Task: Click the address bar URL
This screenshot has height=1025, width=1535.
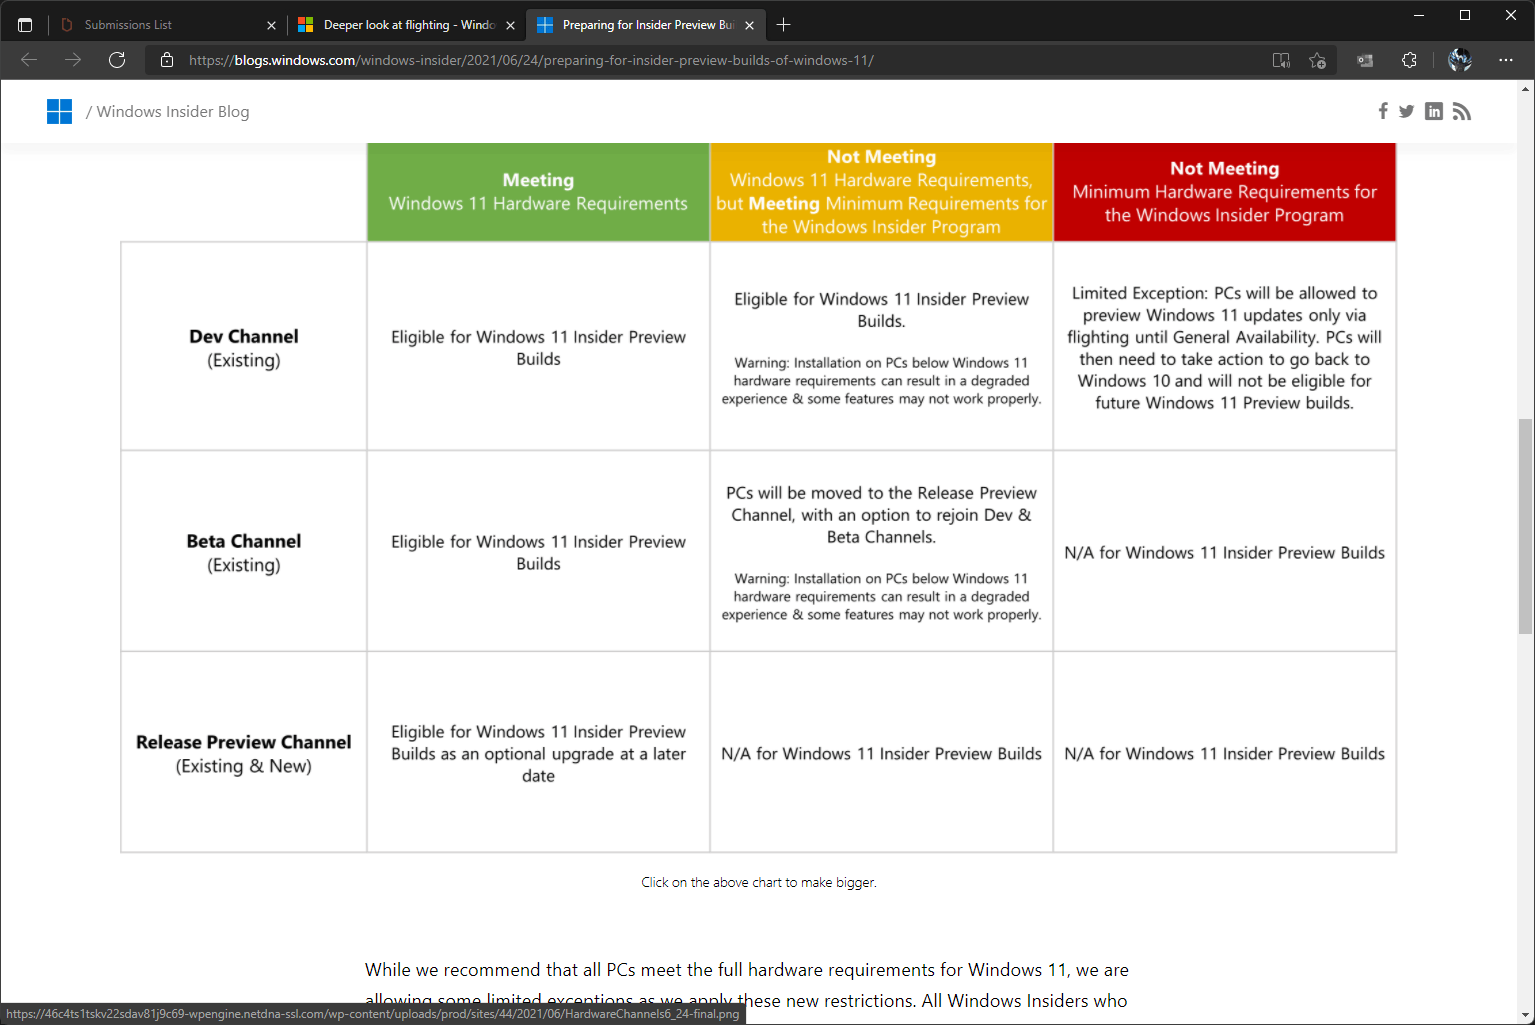Action: pos(531,60)
